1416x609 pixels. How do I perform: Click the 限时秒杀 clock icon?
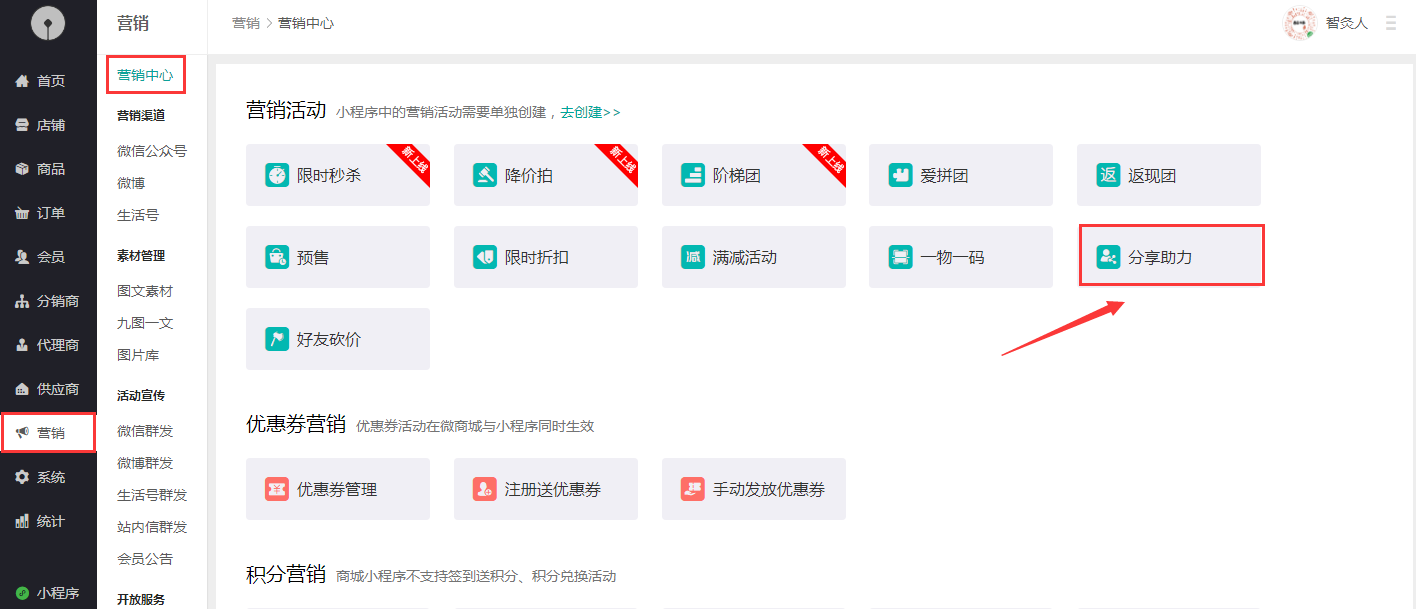(277, 175)
